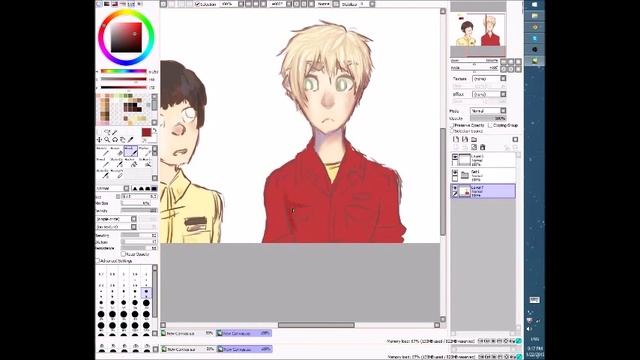Select Layer 7 in layer list
The image size is (640, 360).
[x=483, y=191]
